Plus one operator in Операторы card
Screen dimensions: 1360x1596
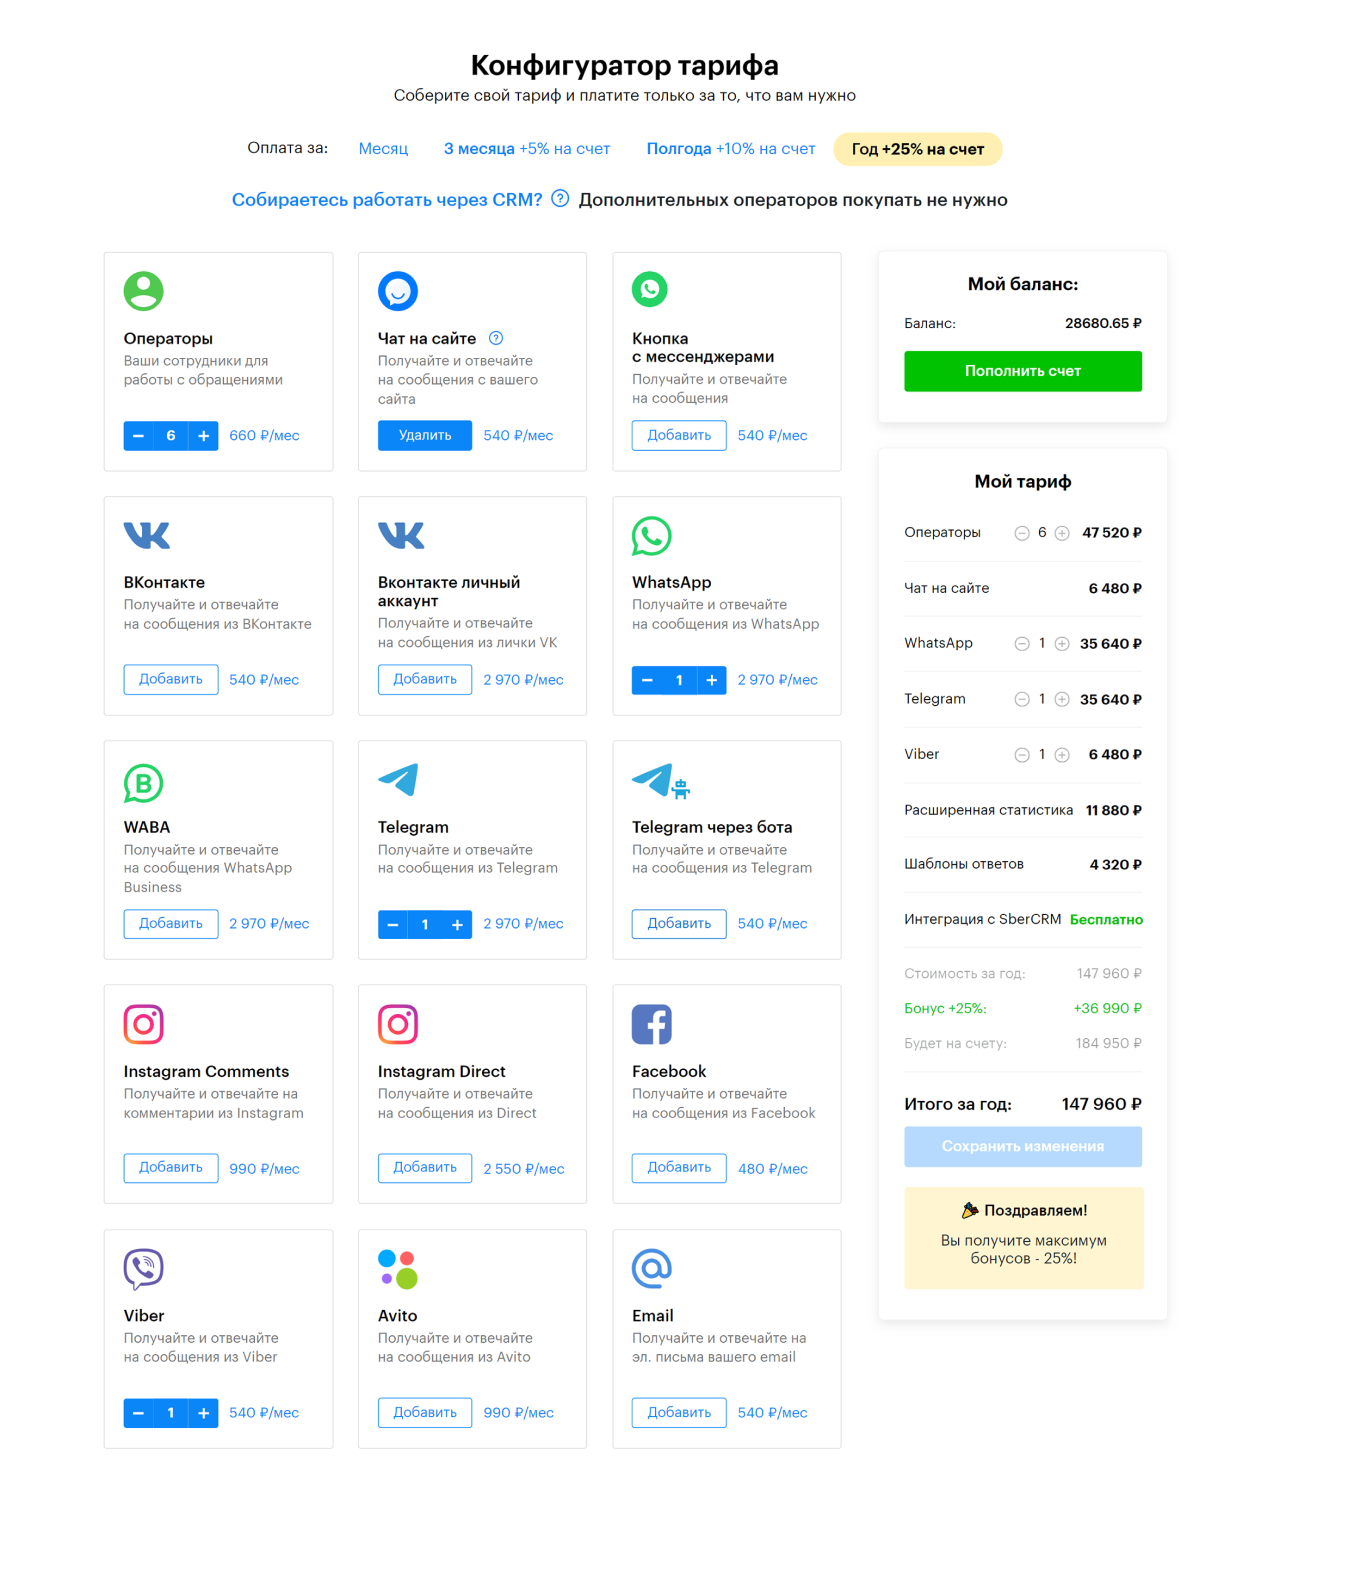tap(203, 436)
